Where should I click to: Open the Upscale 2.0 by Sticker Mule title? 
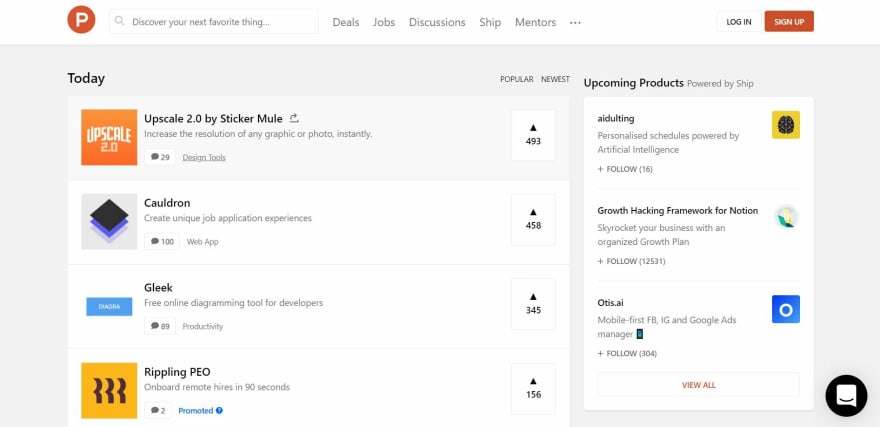[x=213, y=118]
